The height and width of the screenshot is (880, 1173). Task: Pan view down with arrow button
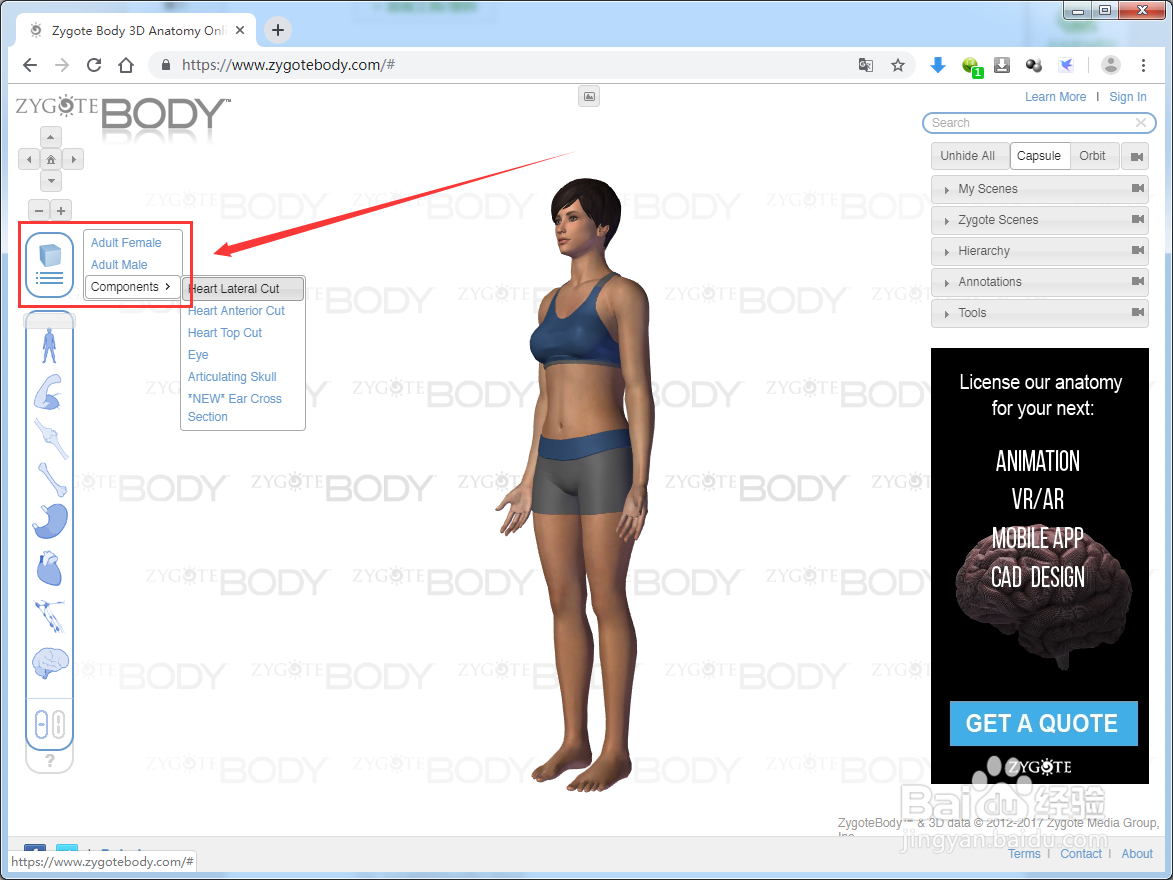51,180
